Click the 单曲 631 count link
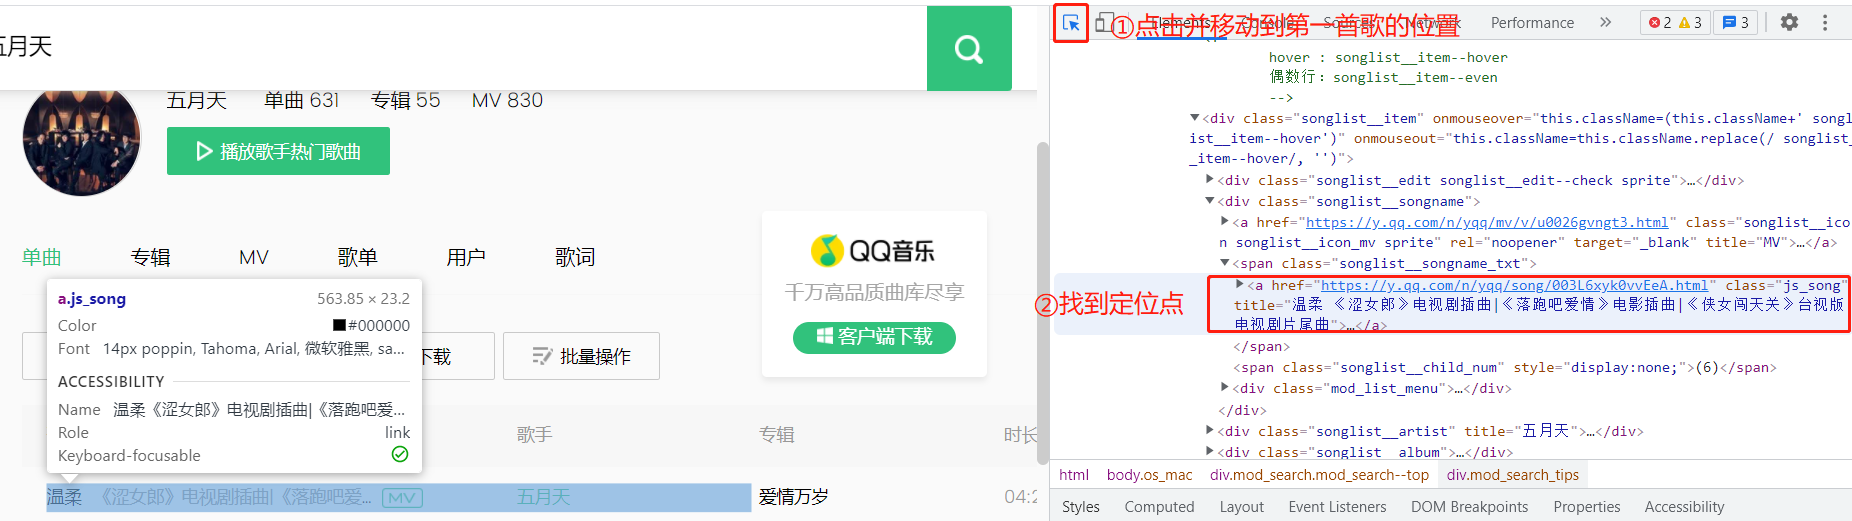This screenshot has width=1852, height=521. [x=301, y=100]
